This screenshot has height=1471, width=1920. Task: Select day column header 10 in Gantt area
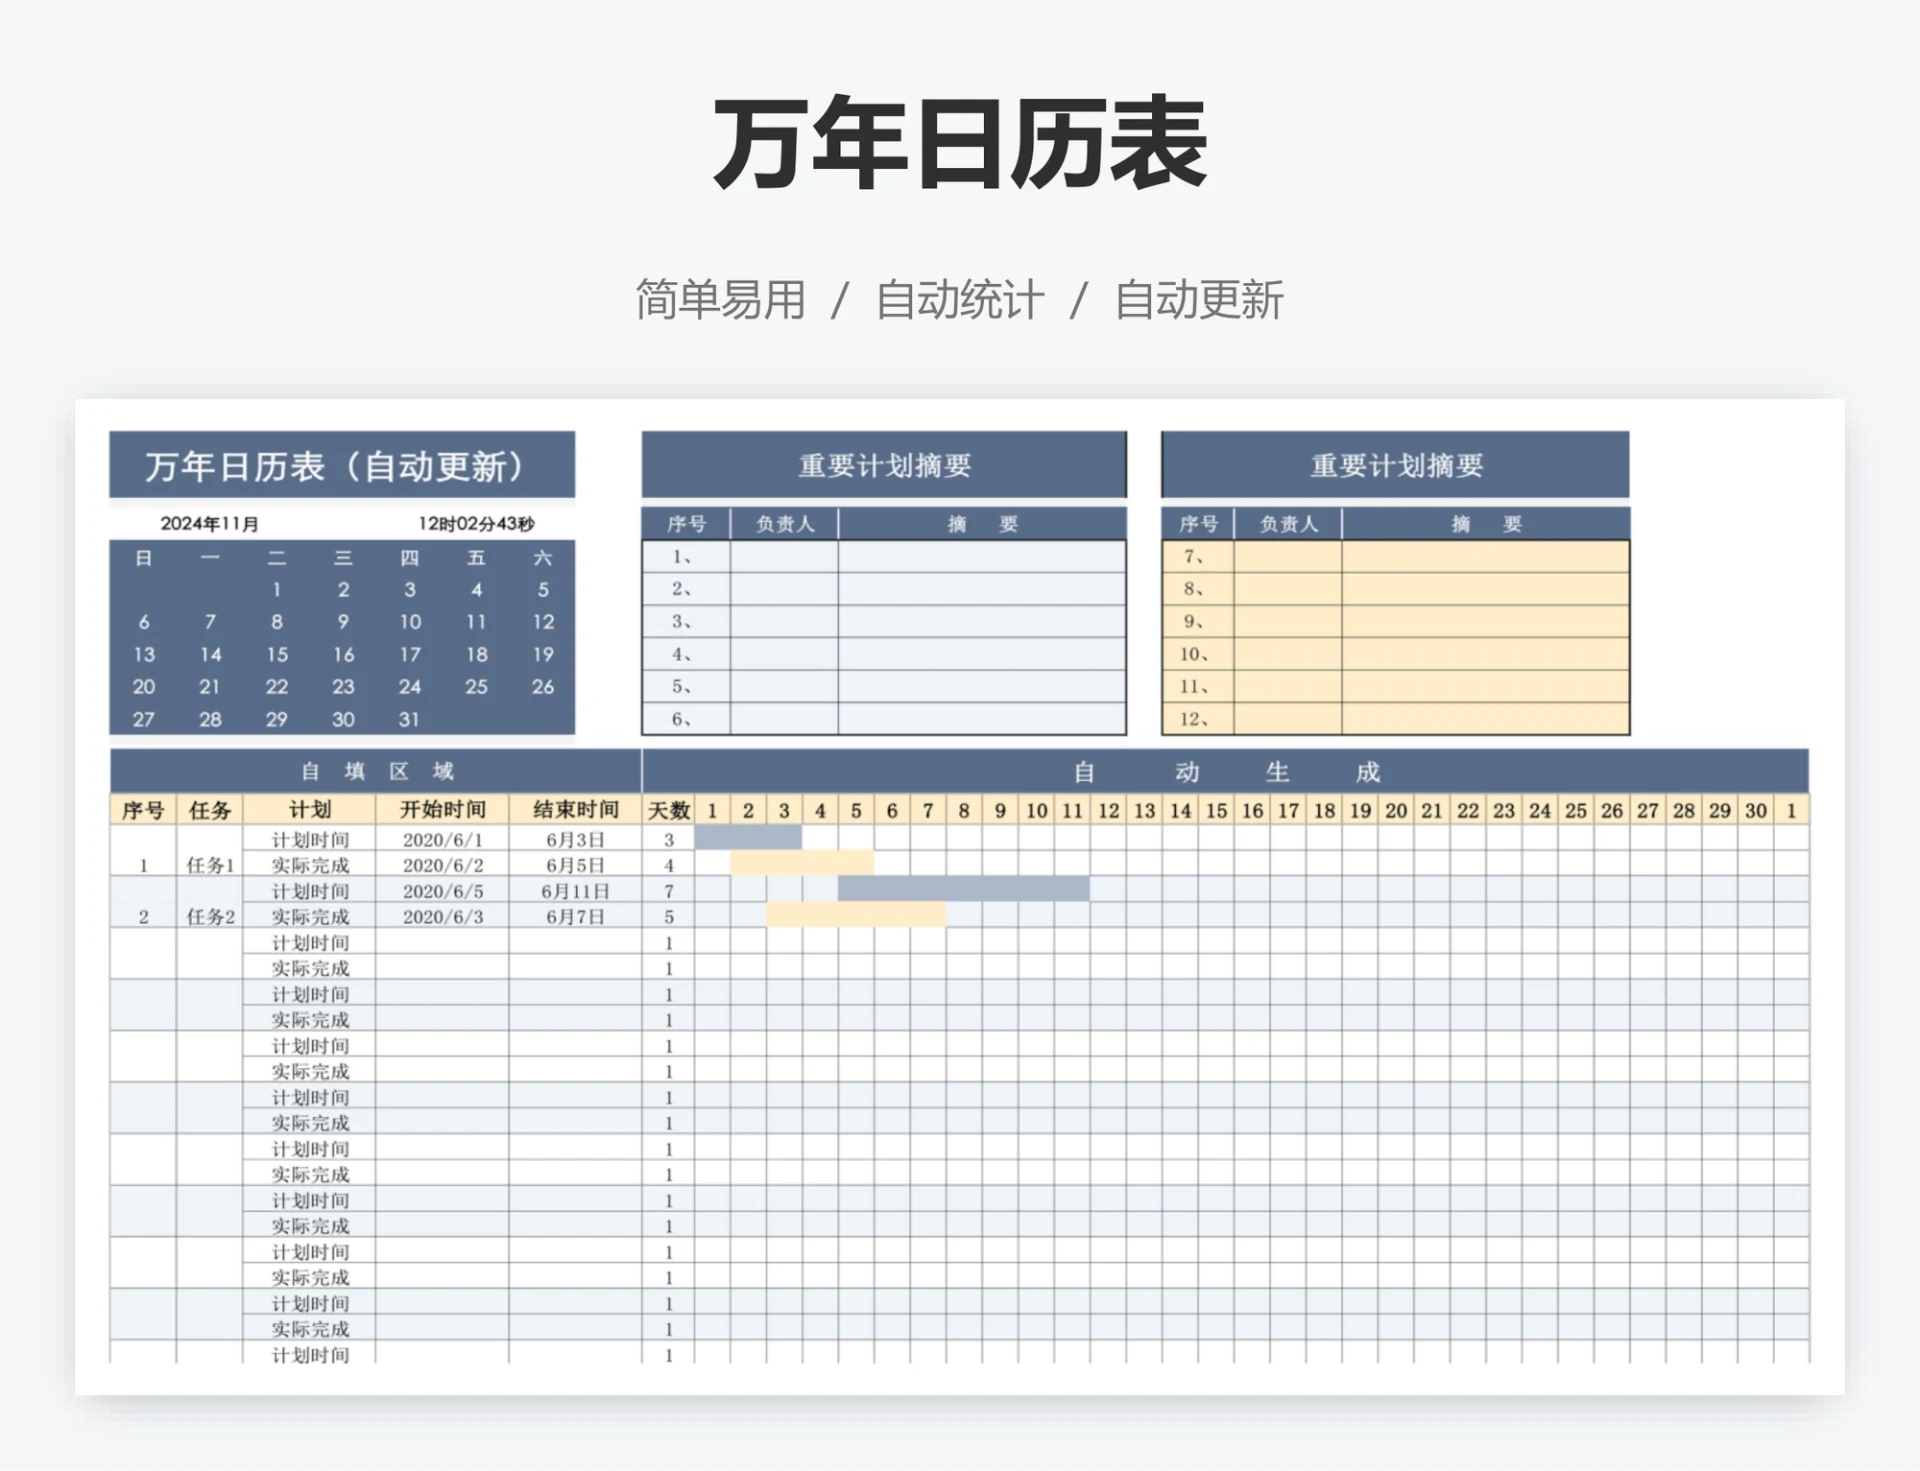[x=1038, y=810]
